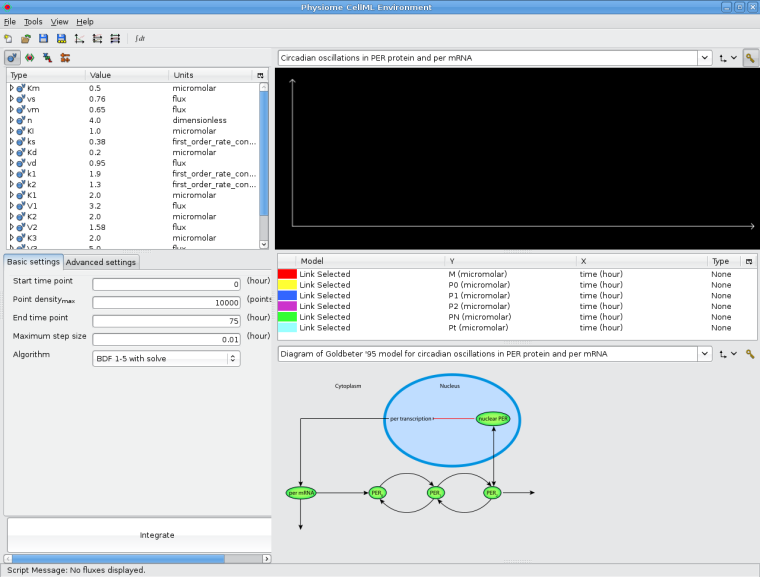Switch to the Basic settings tab
The width and height of the screenshot is (760, 577).
coord(33,262)
